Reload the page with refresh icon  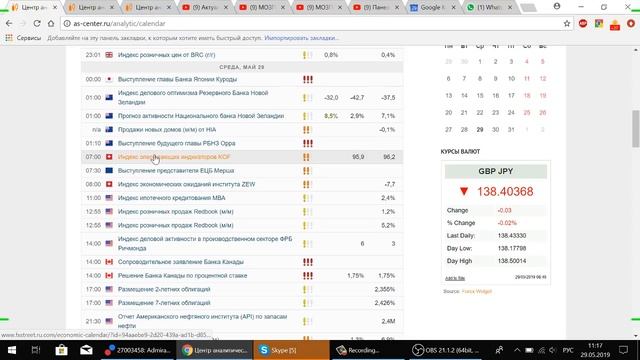(x=37, y=24)
